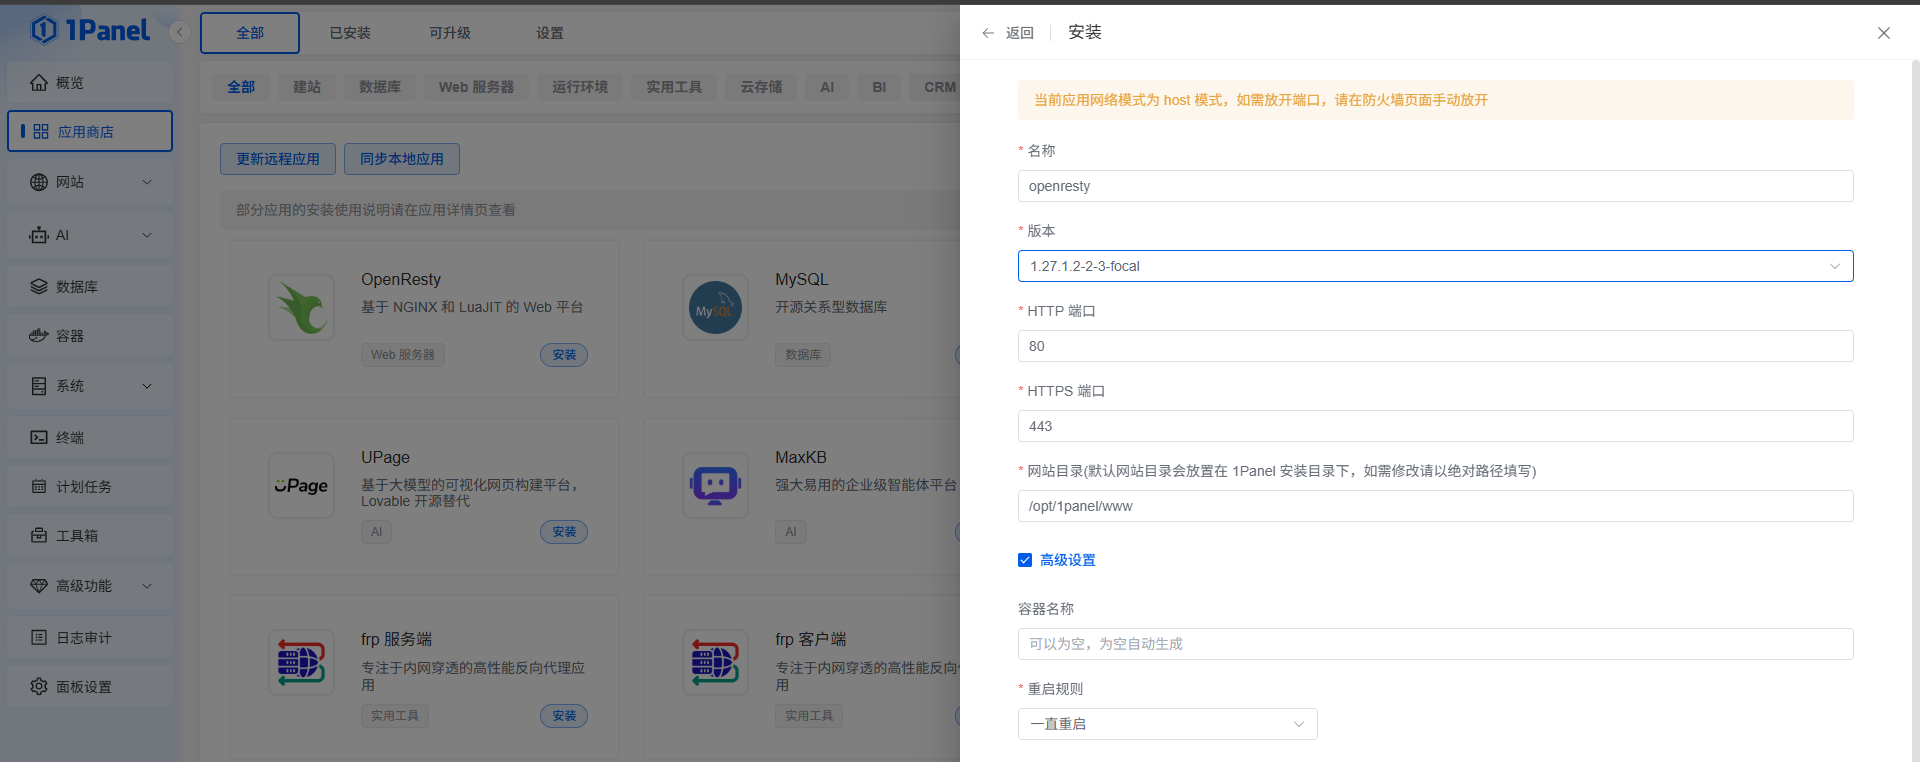This screenshot has width=1920, height=762.
Task: Open the 网站 sidebar section
Action: [x=90, y=182]
